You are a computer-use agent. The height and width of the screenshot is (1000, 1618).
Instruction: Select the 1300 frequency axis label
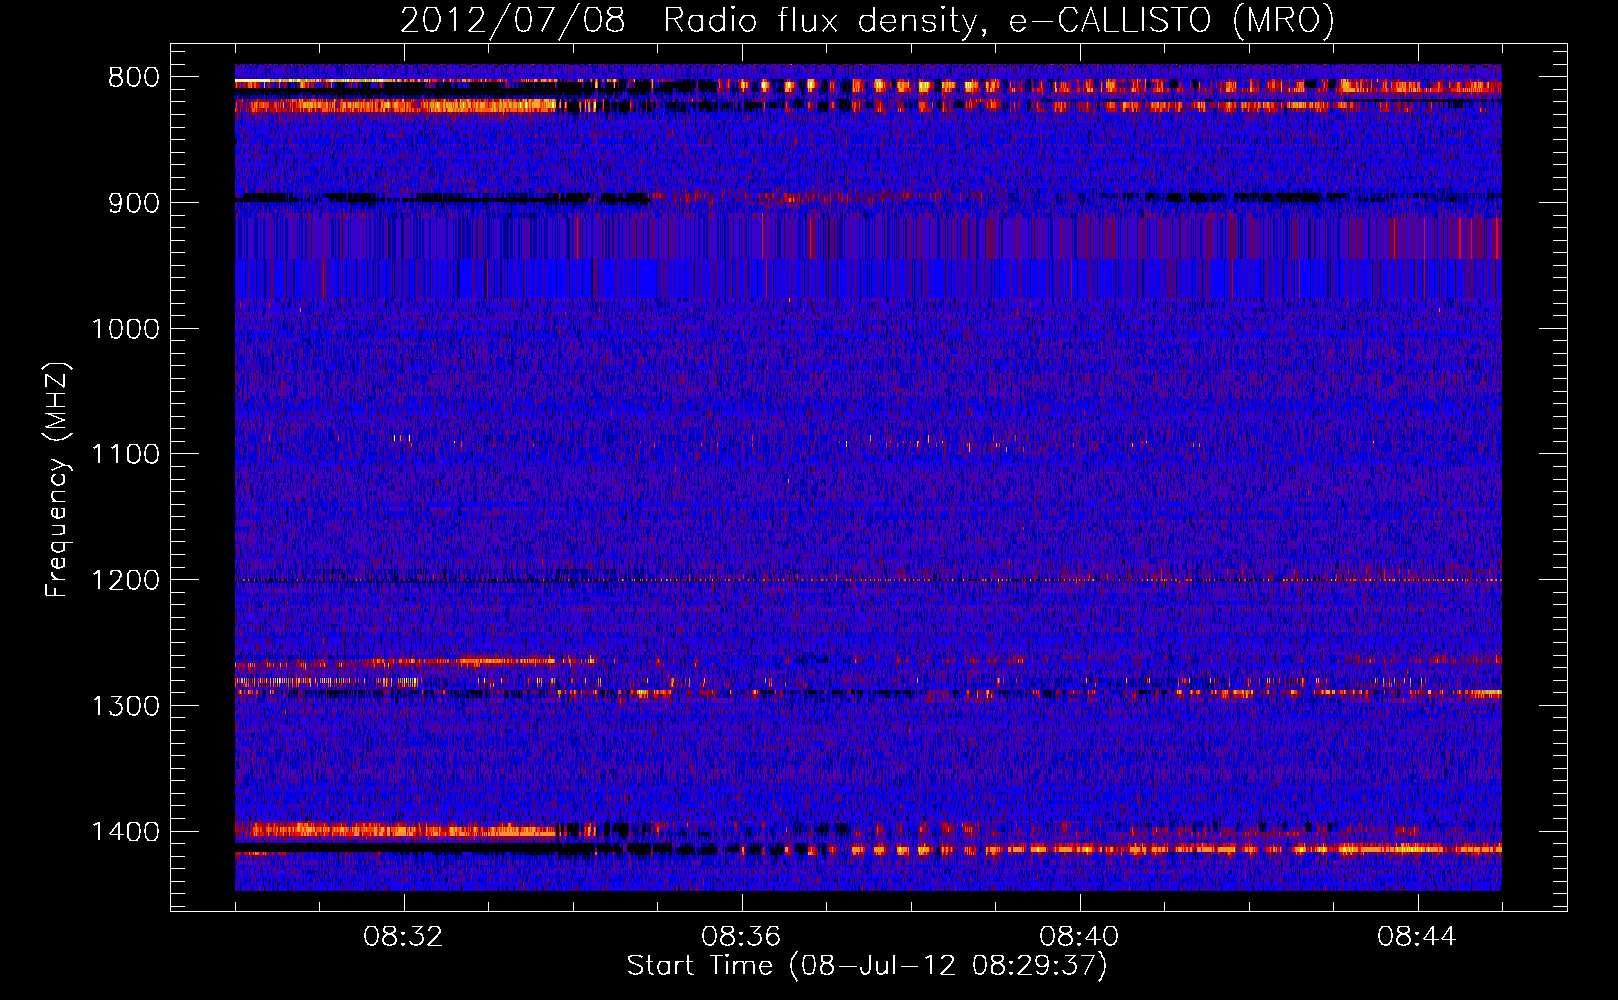(125, 706)
